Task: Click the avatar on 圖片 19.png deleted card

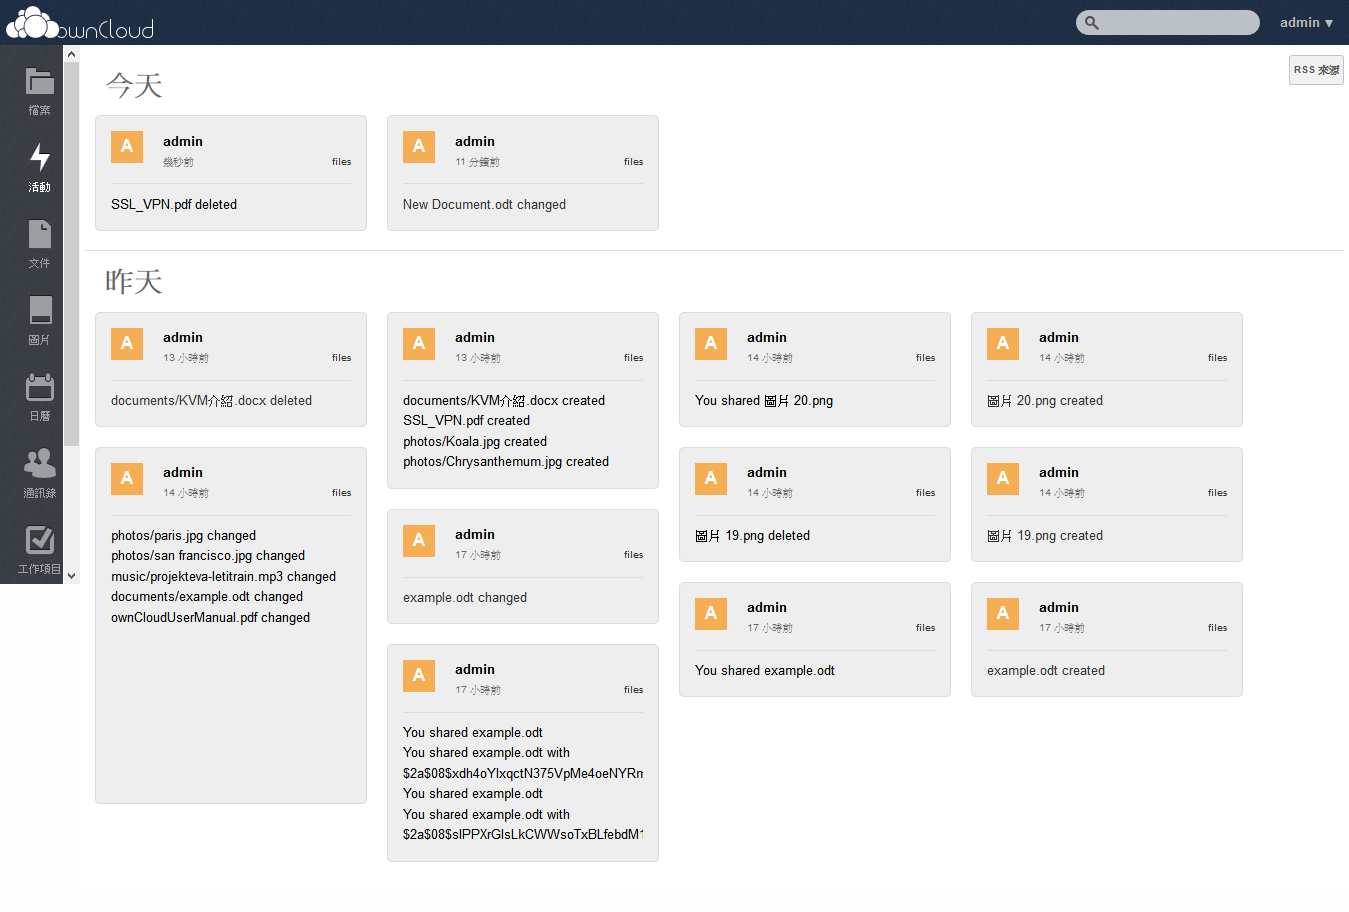Action: coord(711,478)
